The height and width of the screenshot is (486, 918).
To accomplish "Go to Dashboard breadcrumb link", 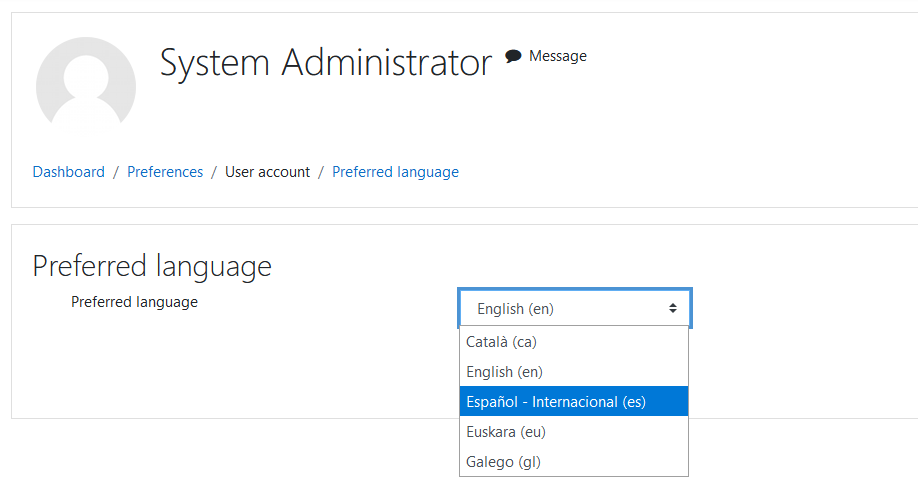I will [68, 172].
